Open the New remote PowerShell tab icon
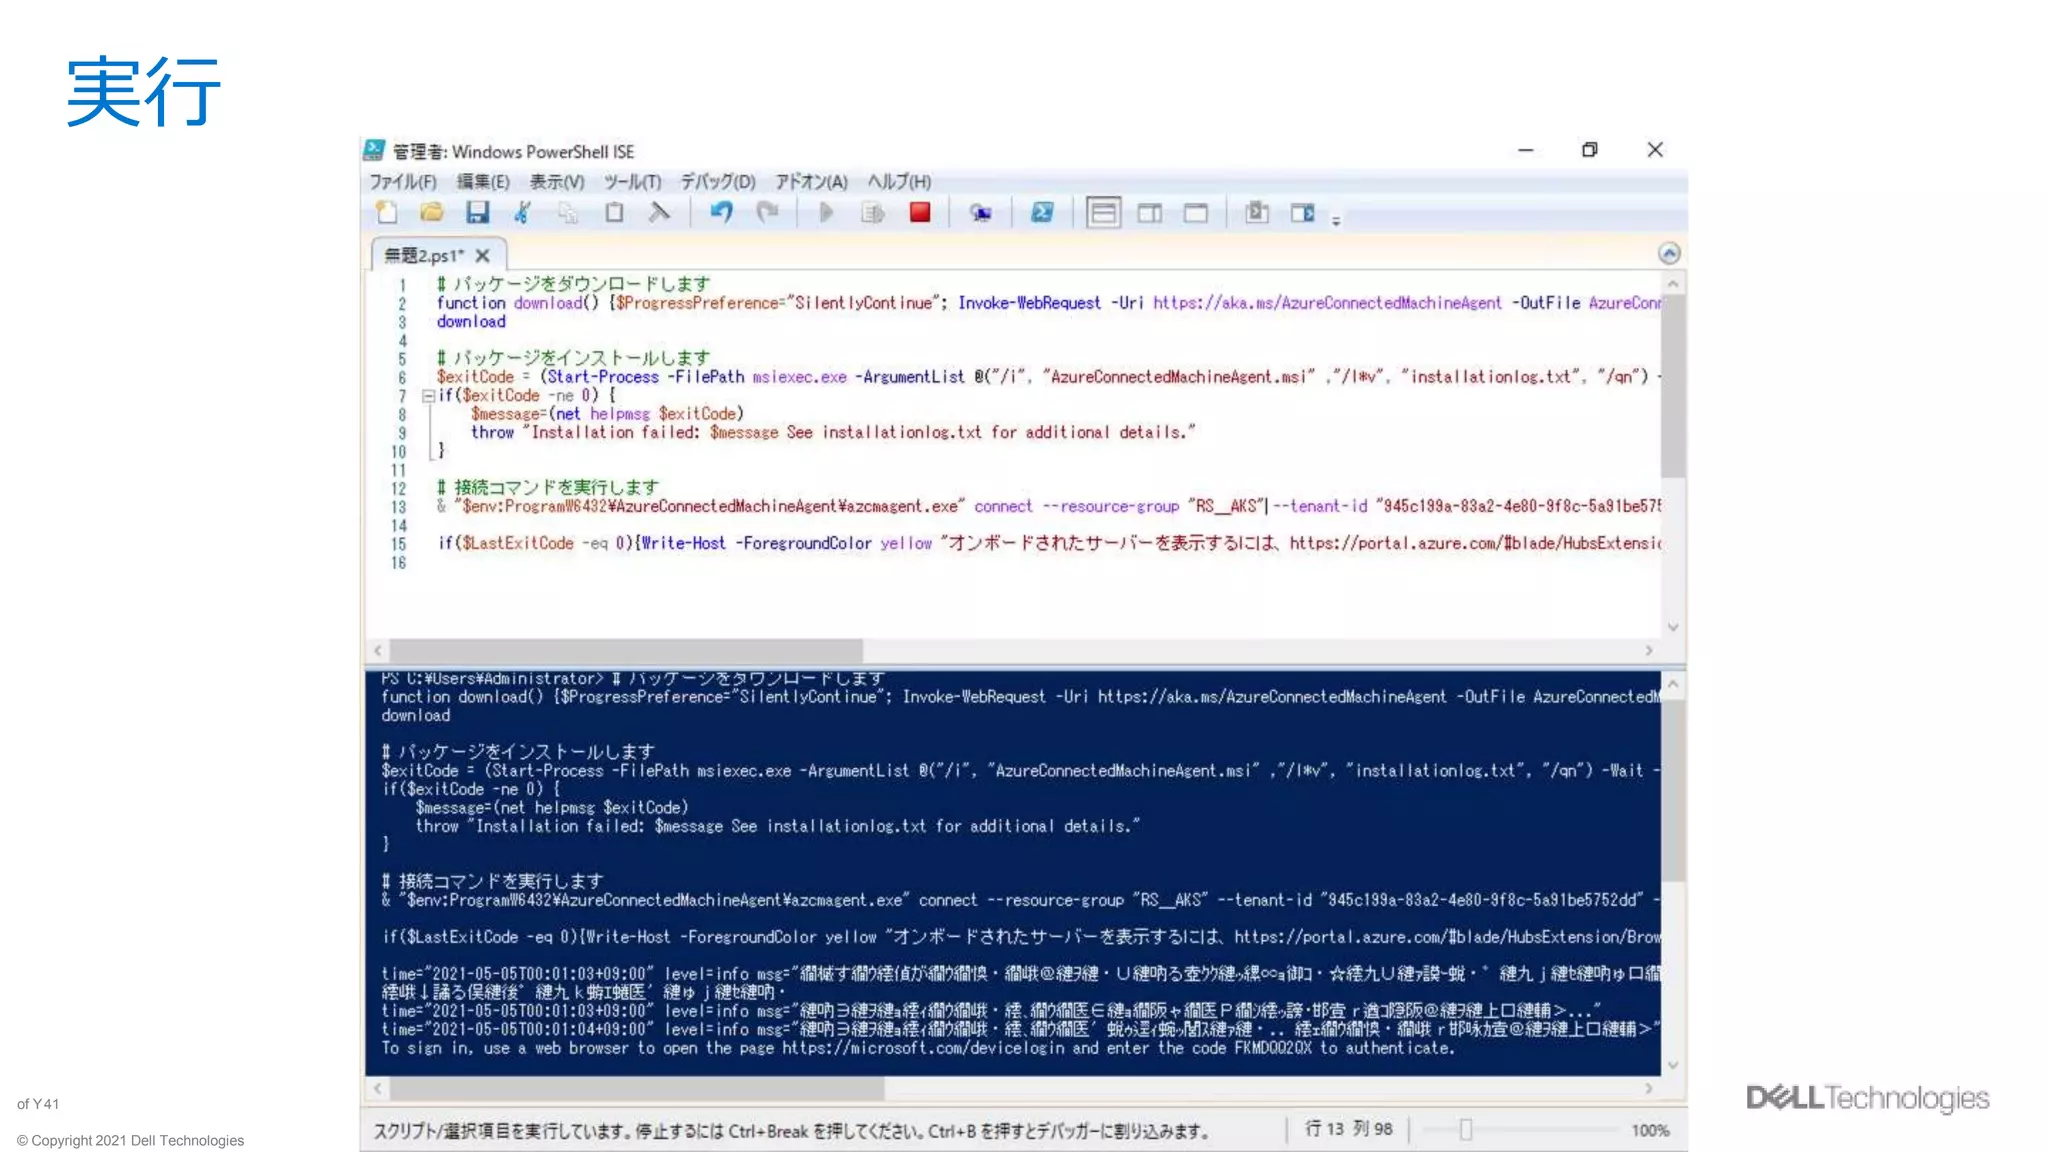This screenshot has width=2048, height=1152. pyautogui.click(x=981, y=213)
